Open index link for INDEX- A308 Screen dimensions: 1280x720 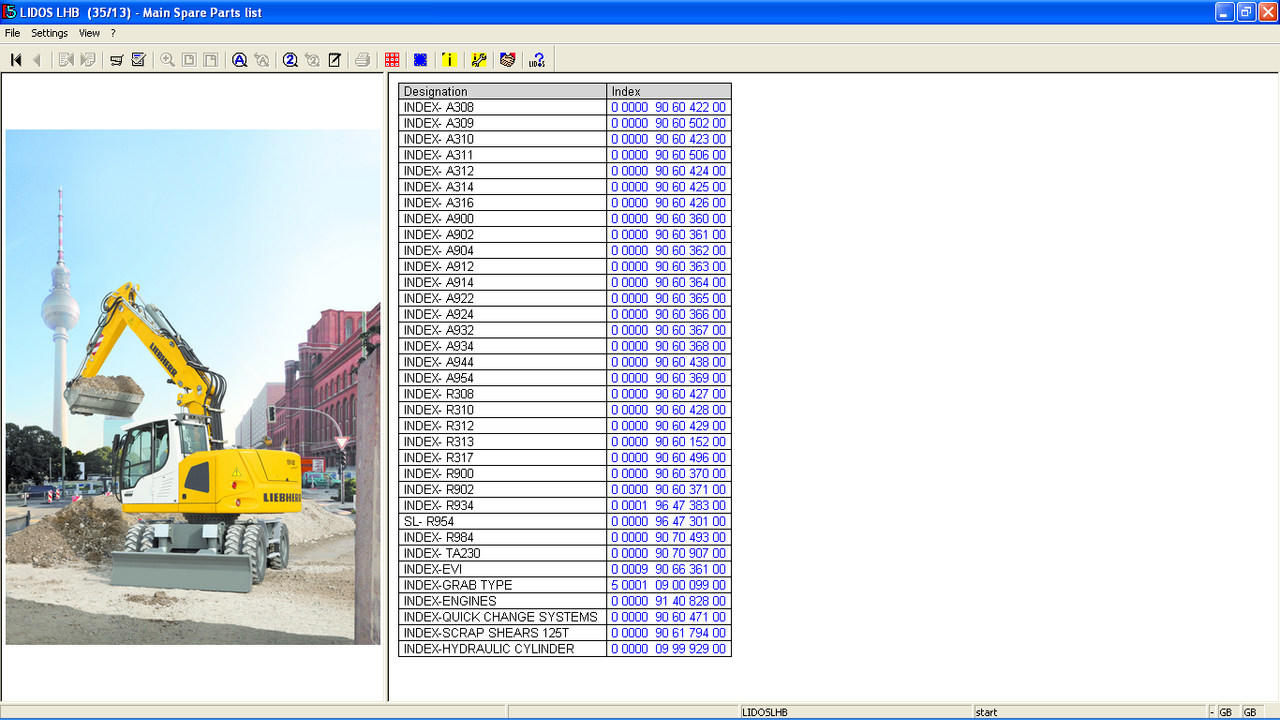(669, 107)
